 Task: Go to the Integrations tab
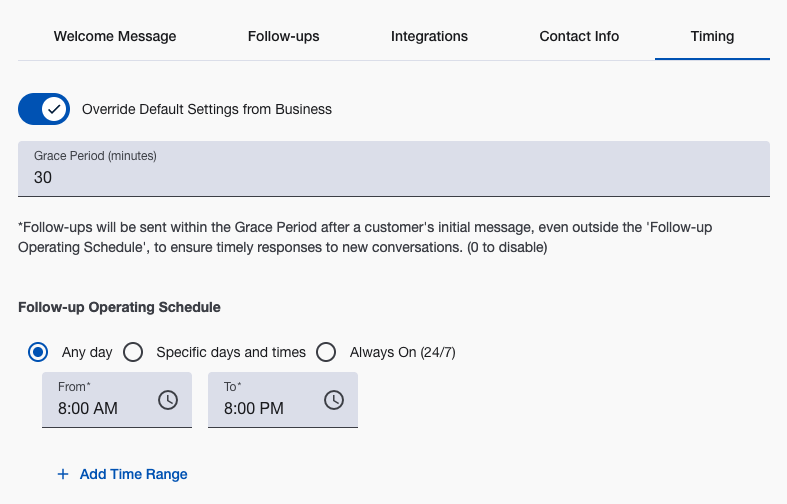pyautogui.click(x=429, y=37)
